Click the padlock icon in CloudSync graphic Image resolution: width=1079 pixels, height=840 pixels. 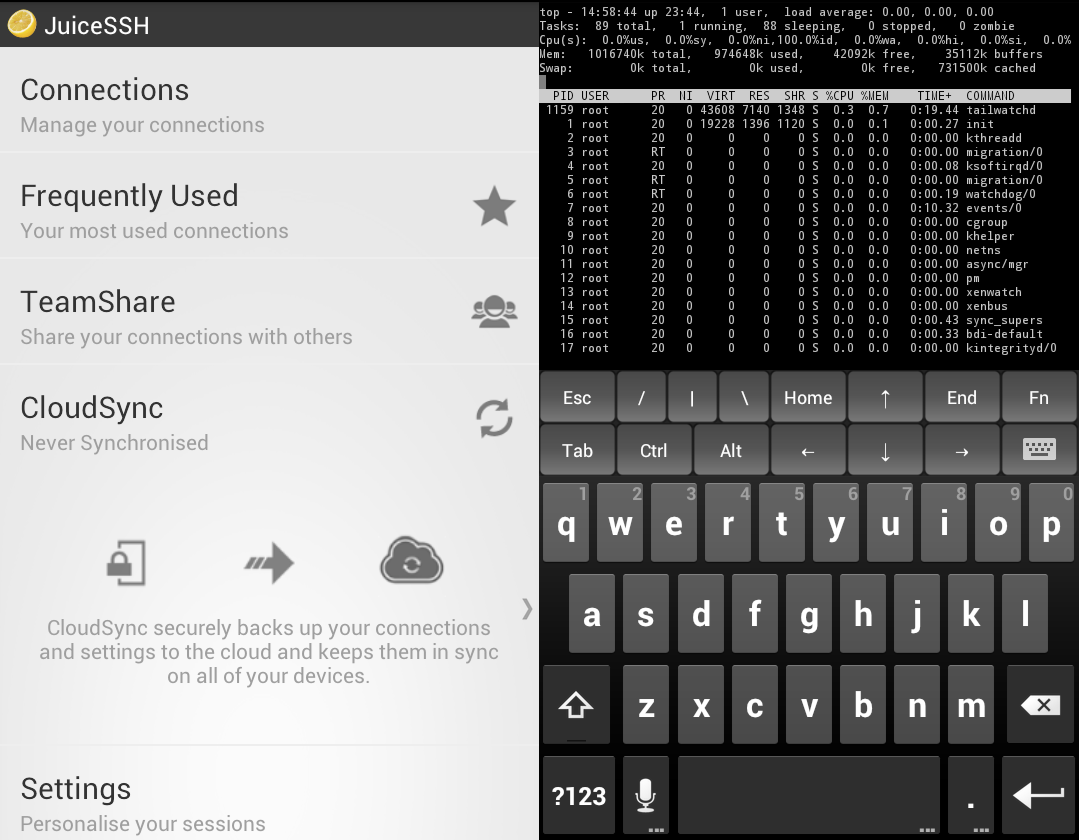point(128,562)
